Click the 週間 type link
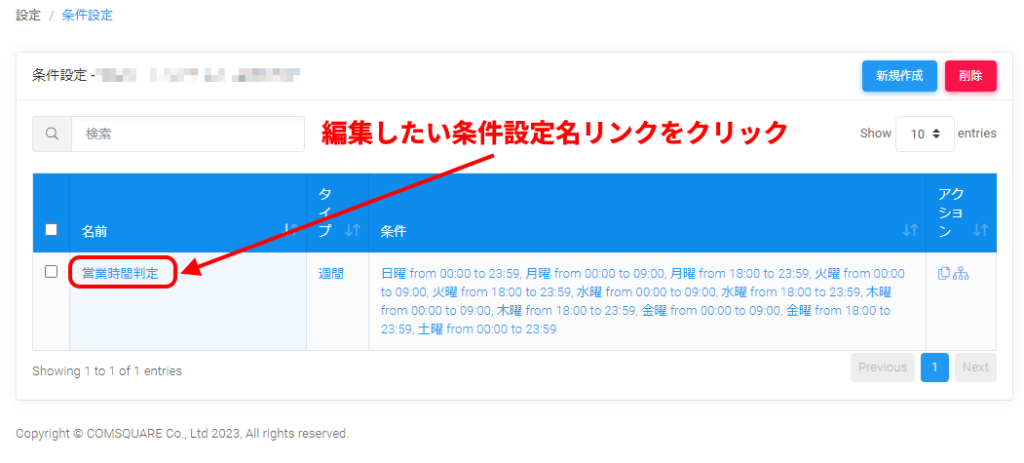The height and width of the screenshot is (463, 1024). [x=331, y=273]
